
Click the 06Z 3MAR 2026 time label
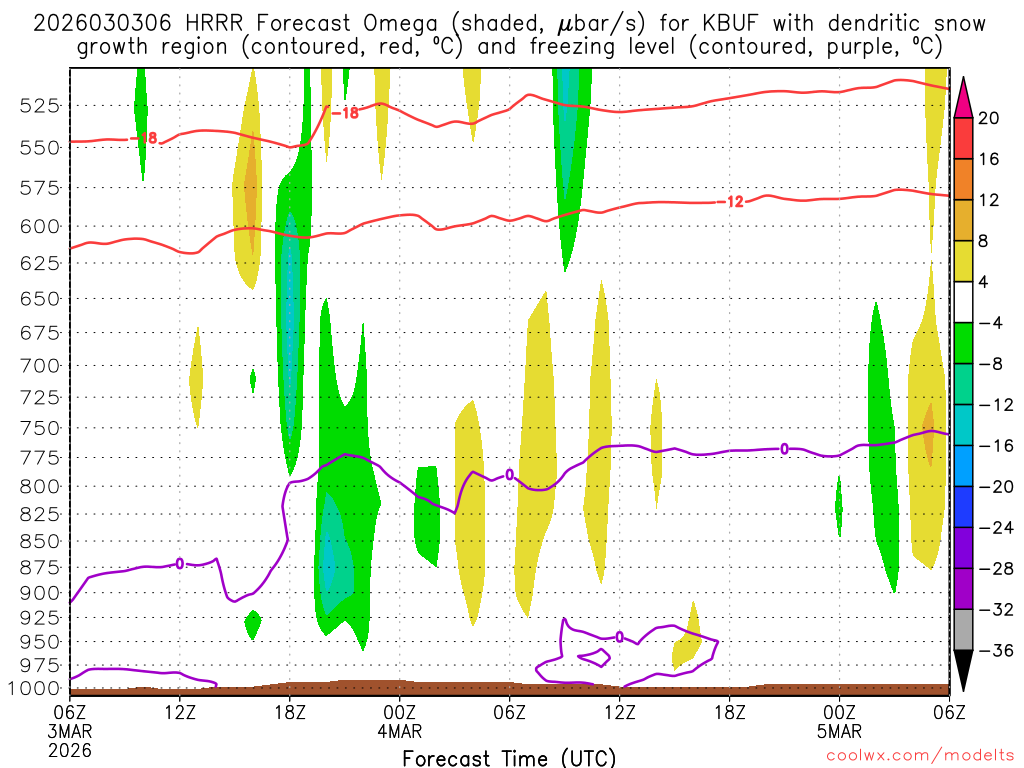pos(70,731)
